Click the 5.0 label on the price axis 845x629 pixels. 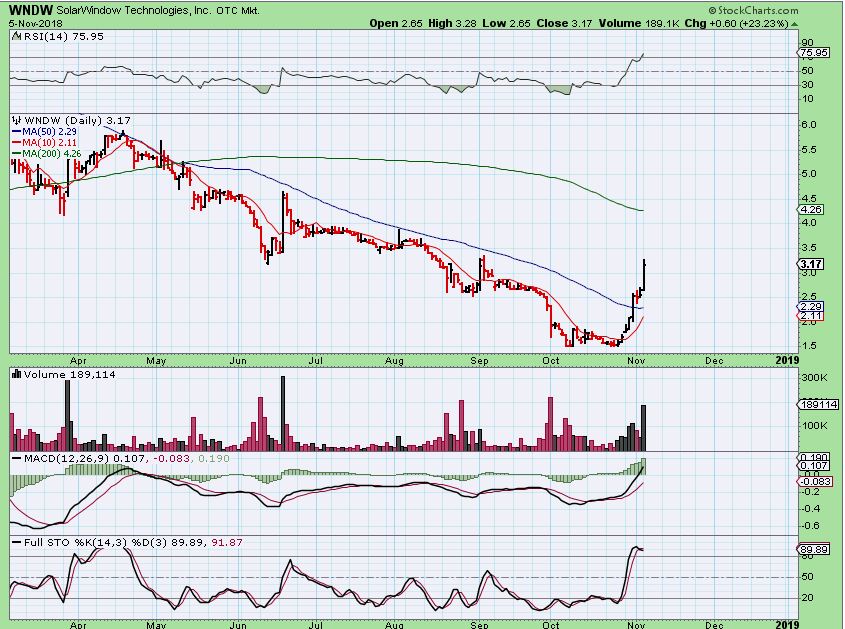pos(809,174)
